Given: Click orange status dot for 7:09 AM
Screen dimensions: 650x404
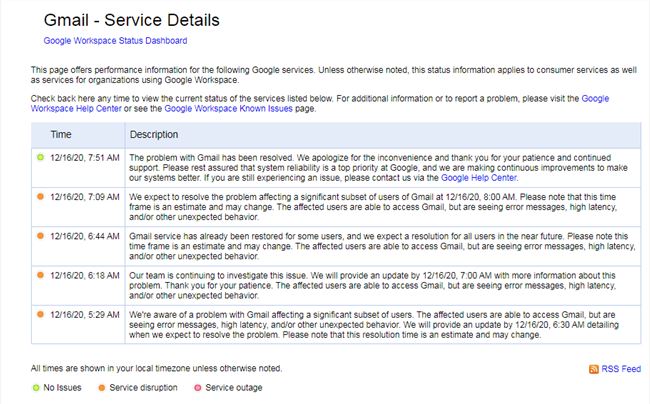Looking at the screenshot, I should point(40,196).
